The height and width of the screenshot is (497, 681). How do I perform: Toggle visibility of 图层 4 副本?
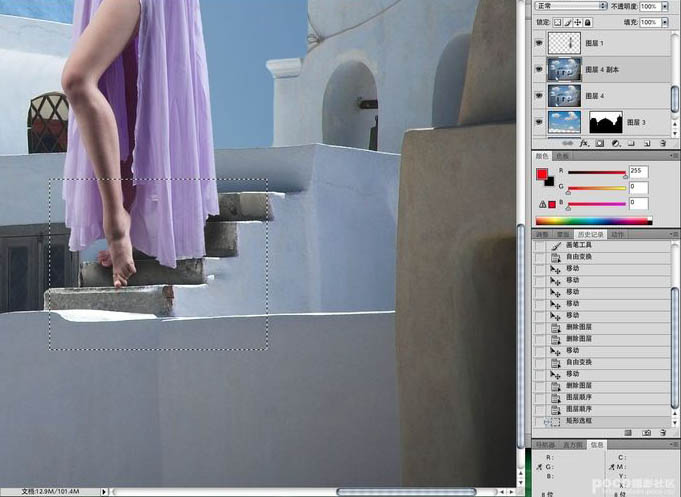[x=539, y=70]
